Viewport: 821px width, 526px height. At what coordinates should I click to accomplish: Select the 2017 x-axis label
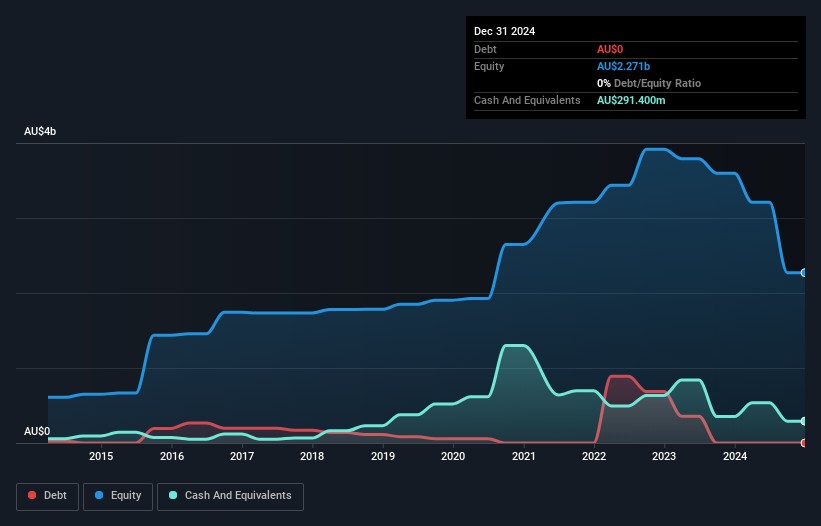(x=242, y=457)
